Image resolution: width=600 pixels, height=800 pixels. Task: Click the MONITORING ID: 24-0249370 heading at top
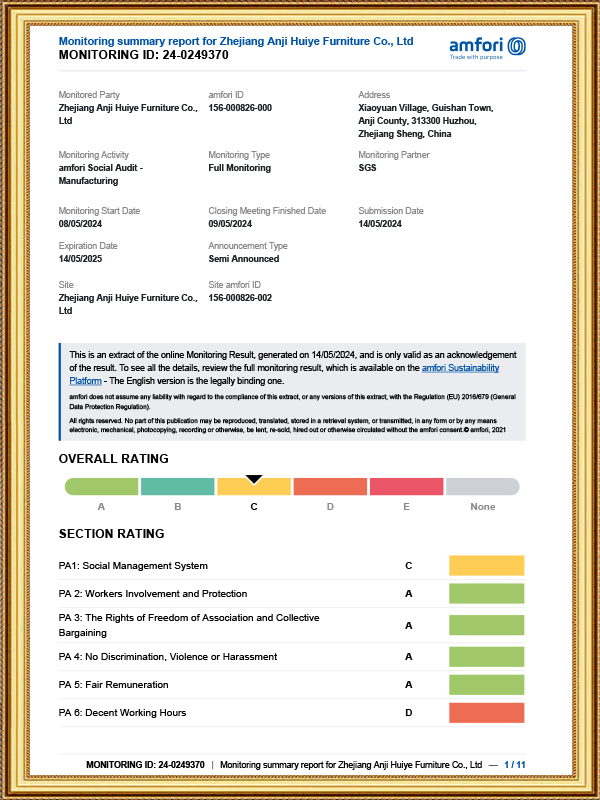click(x=144, y=56)
